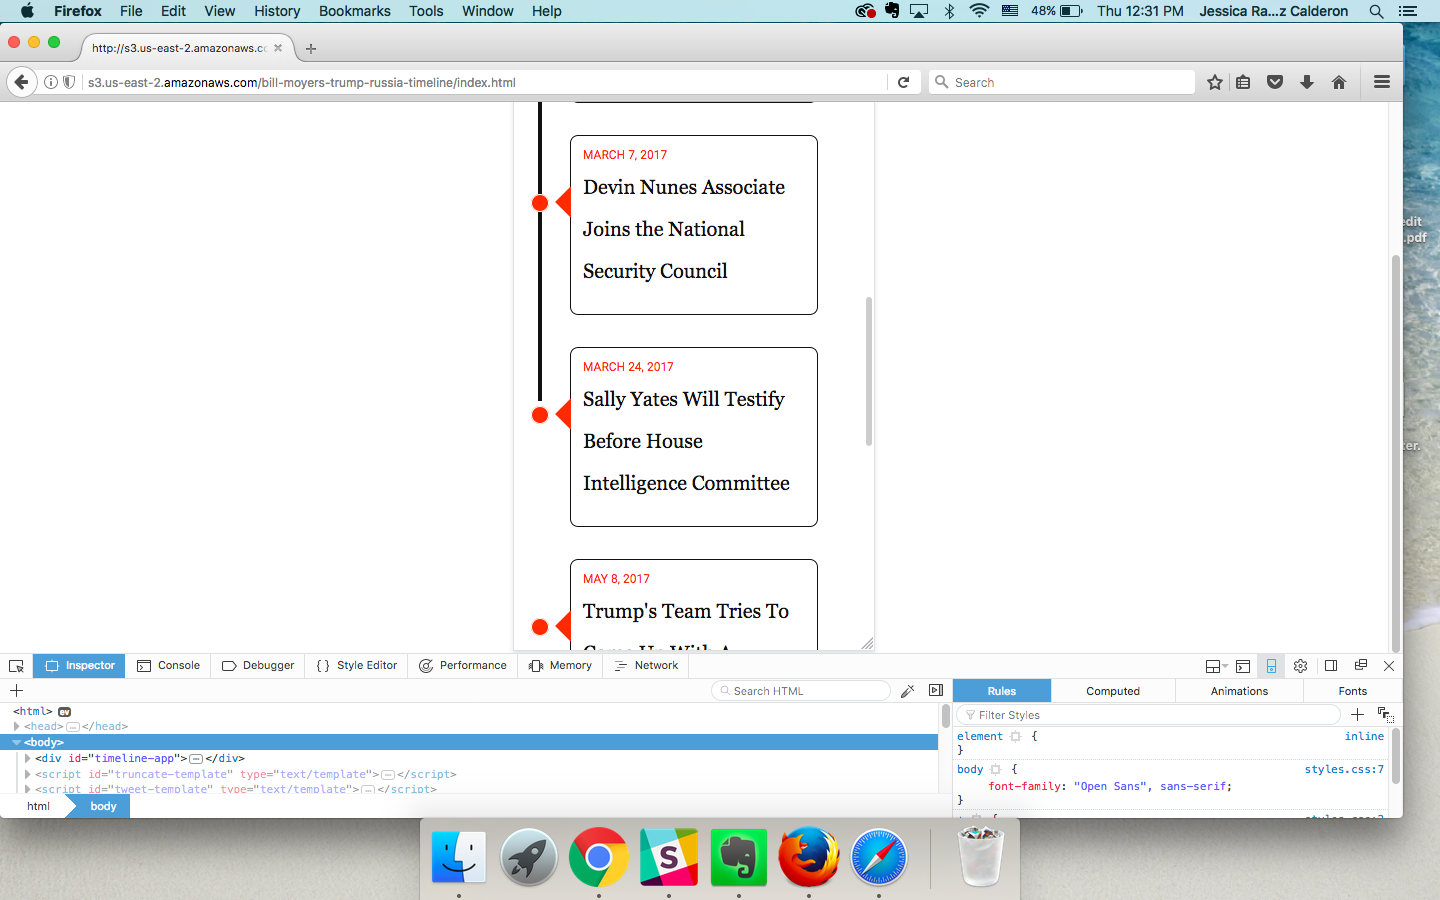This screenshot has width=1440, height=900.
Task: Open the styles.css:7 source link
Action: tap(1343, 770)
